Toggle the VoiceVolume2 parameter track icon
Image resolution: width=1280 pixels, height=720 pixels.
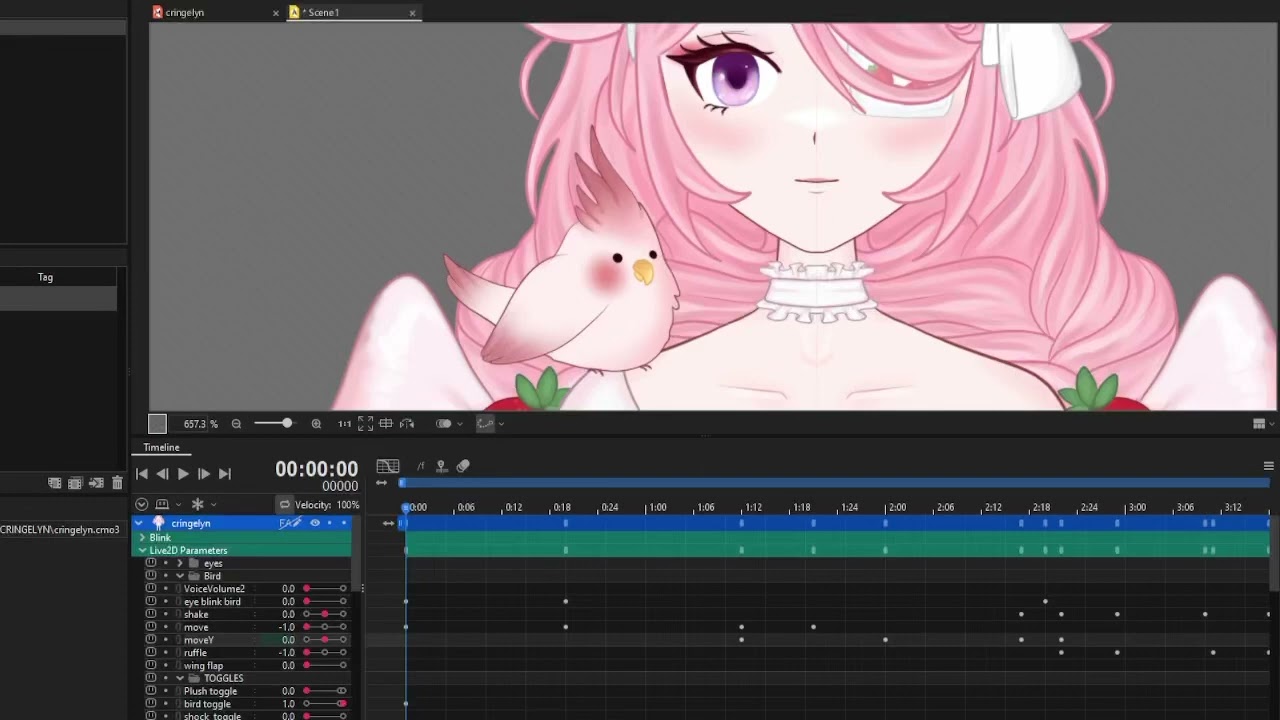pos(151,589)
